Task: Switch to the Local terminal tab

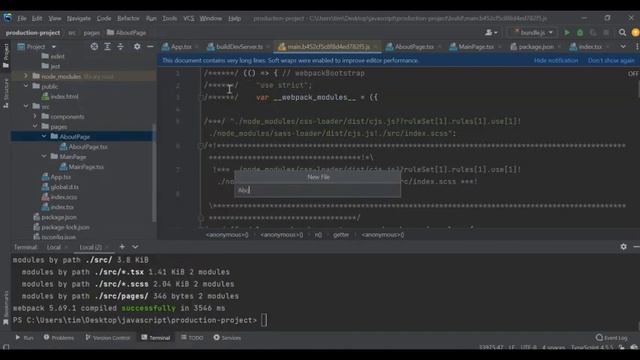Action: 53,247
